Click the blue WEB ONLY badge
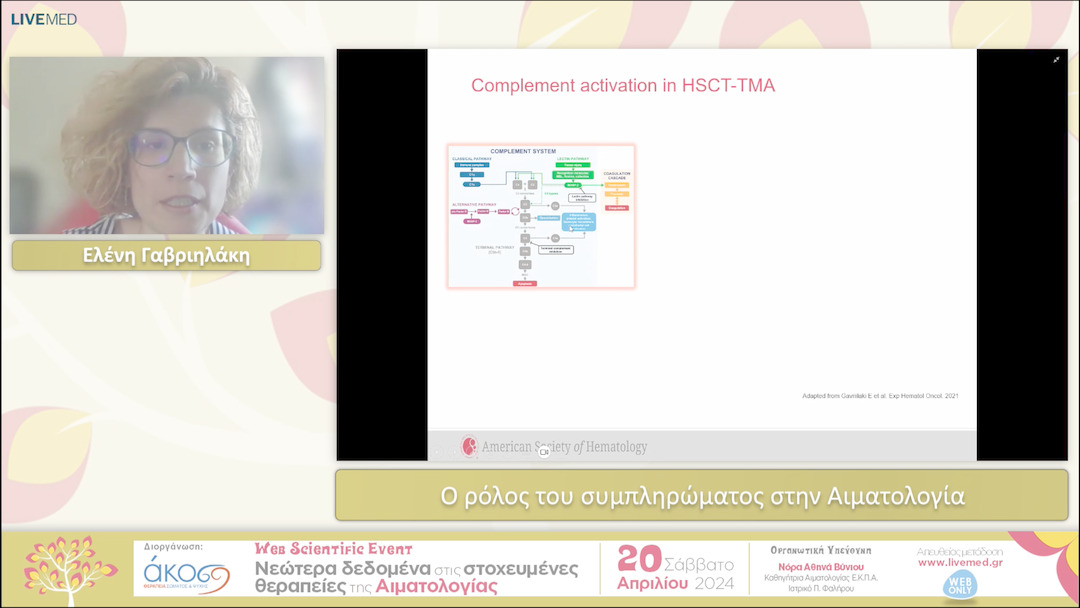 (959, 584)
